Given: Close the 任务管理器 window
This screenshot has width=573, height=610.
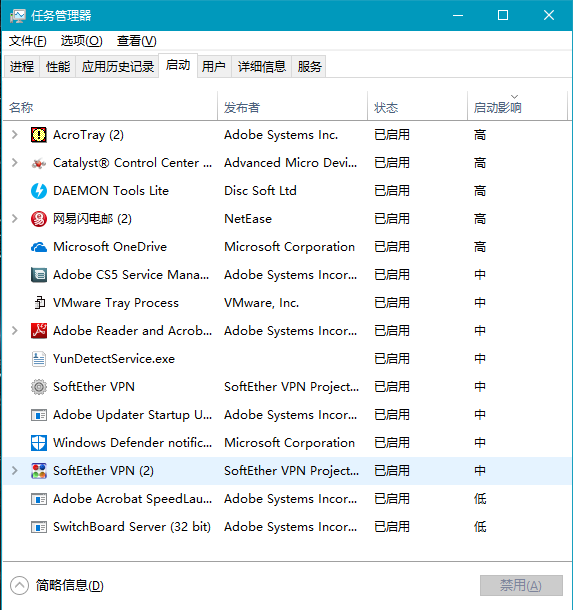Looking at the screenshot, I should pyautogui.click(x=549, y=16).
